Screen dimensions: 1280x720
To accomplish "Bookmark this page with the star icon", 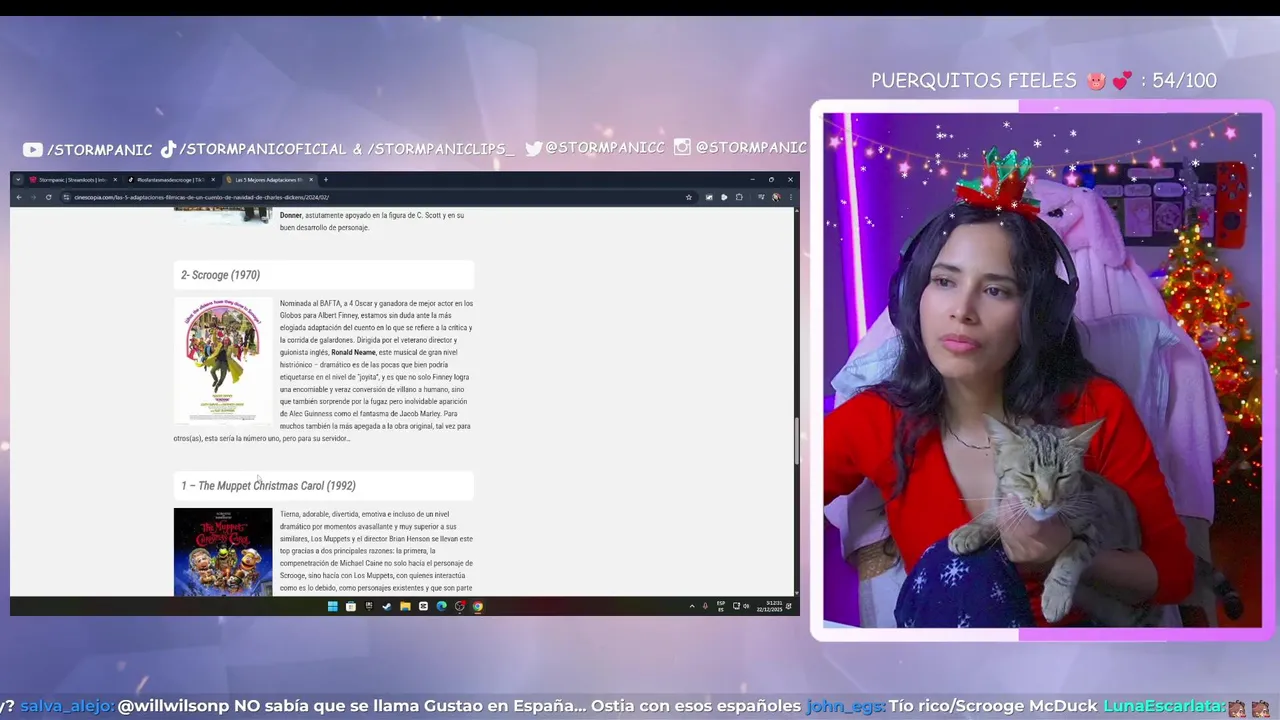I will pos(689,197).
